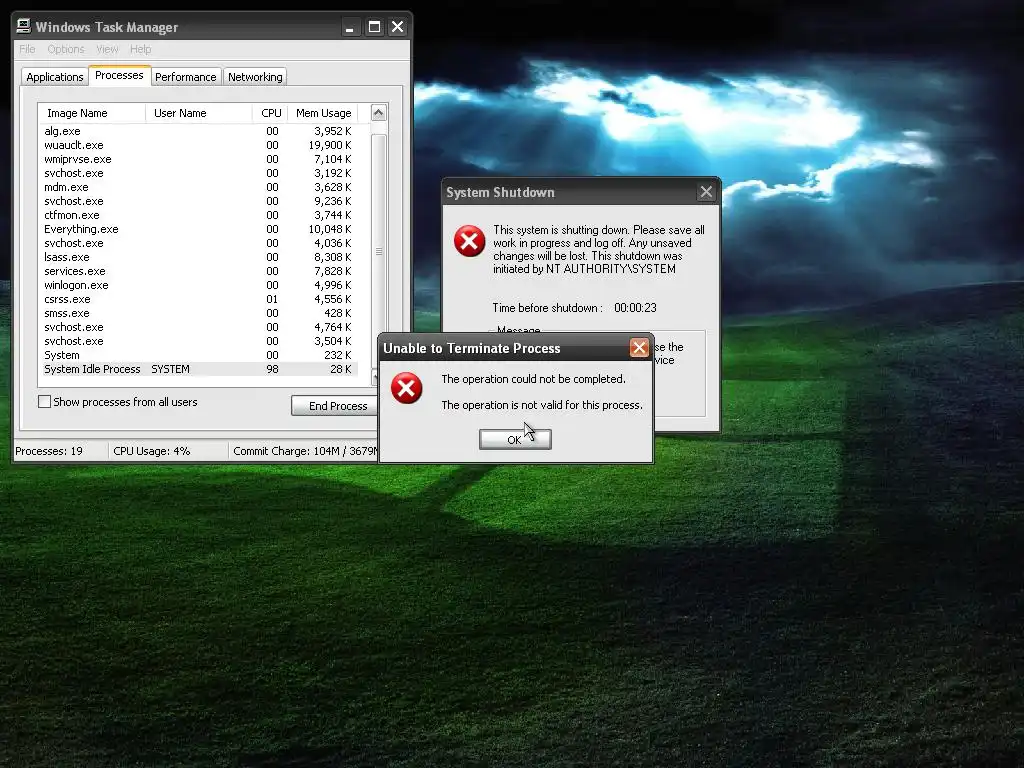Screen dimensions: 1024x768
Task: Click the process list scrollbar thumb
Action: point(379,251)
